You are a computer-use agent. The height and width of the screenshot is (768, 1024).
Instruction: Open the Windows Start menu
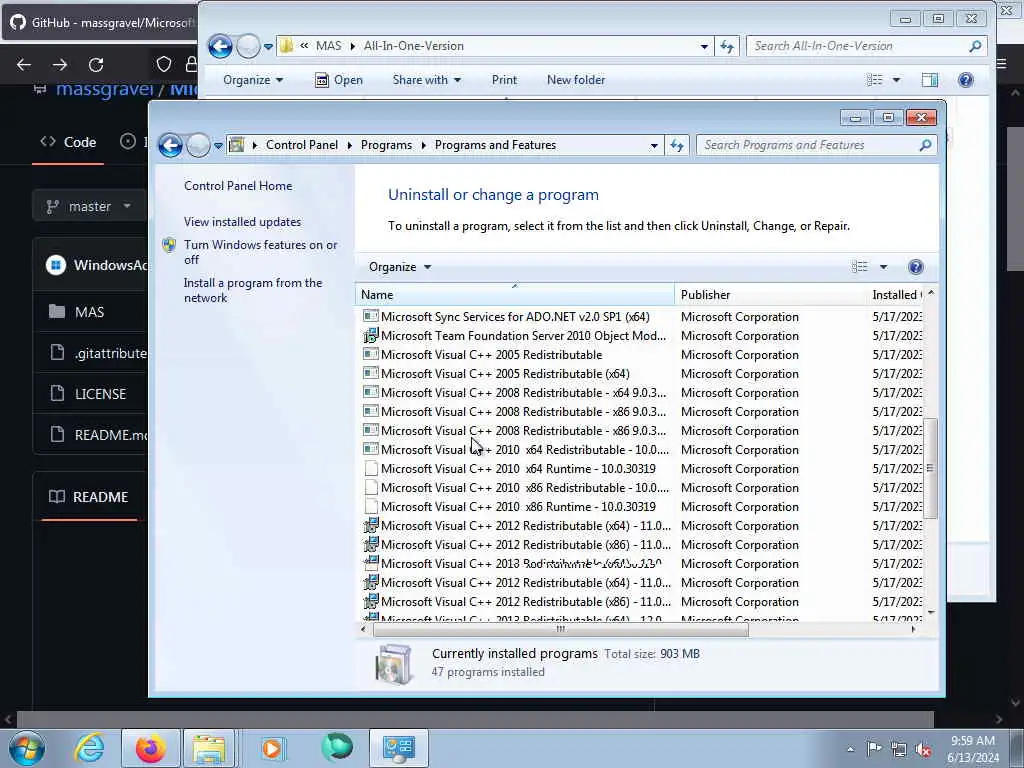(26, 748)
